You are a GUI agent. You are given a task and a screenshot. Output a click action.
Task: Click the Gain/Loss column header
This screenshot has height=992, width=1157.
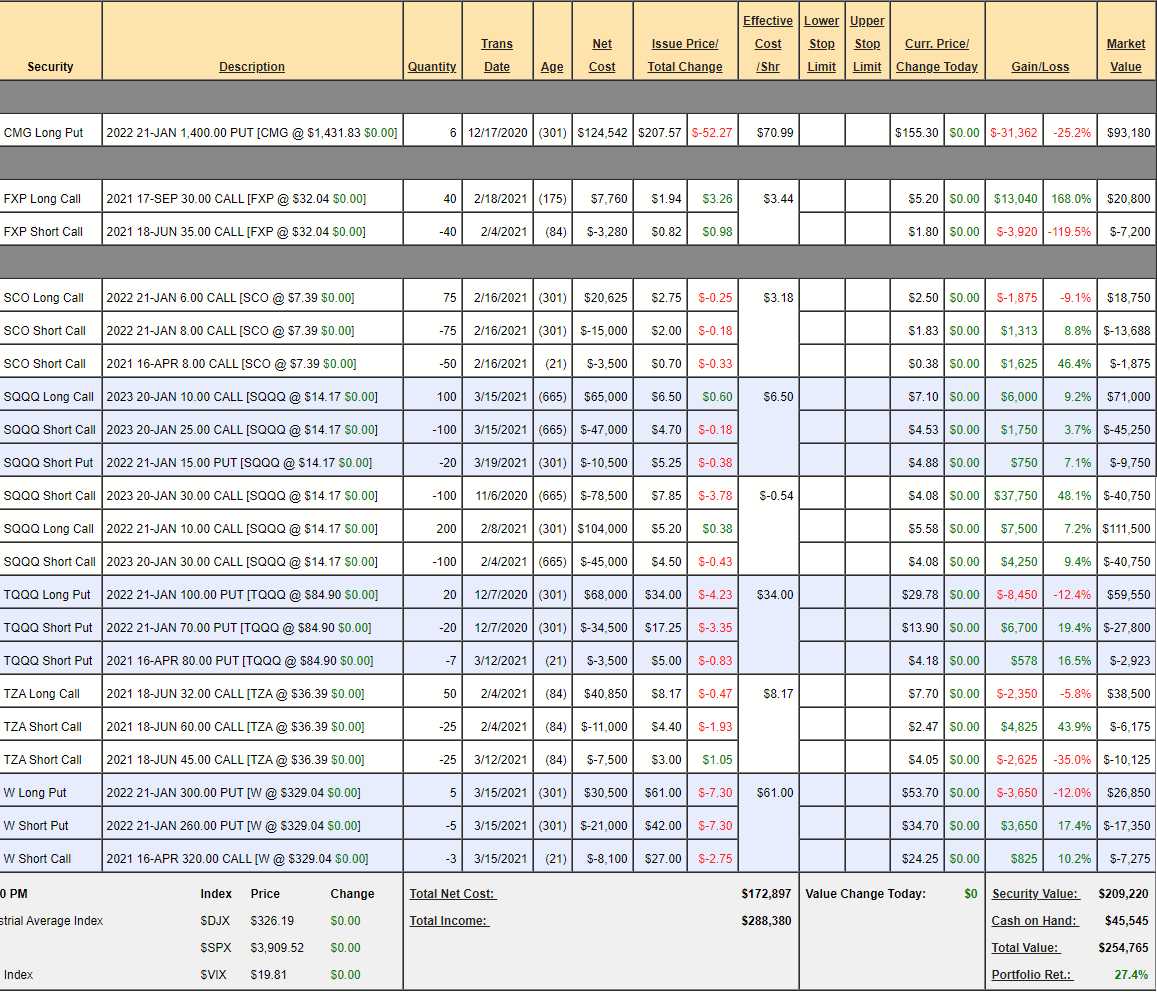pyautogui.click(x=1040, y=67)
